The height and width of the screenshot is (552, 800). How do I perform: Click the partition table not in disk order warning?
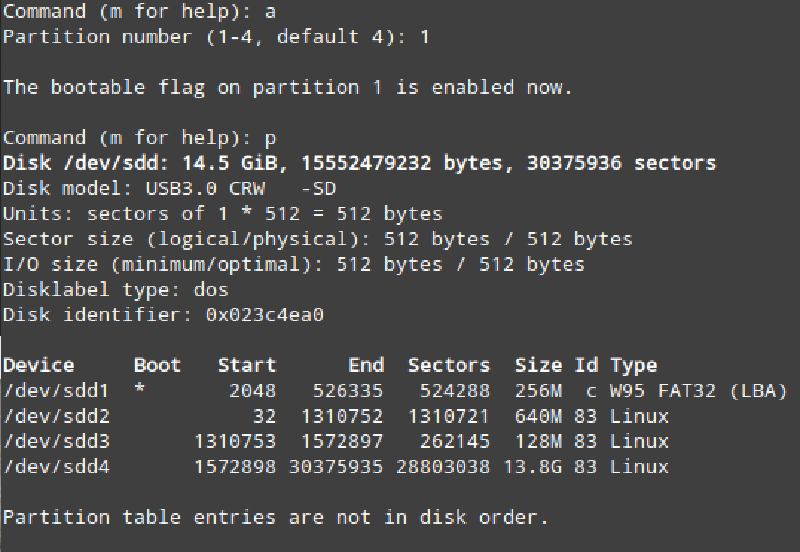tap(276, 517)
